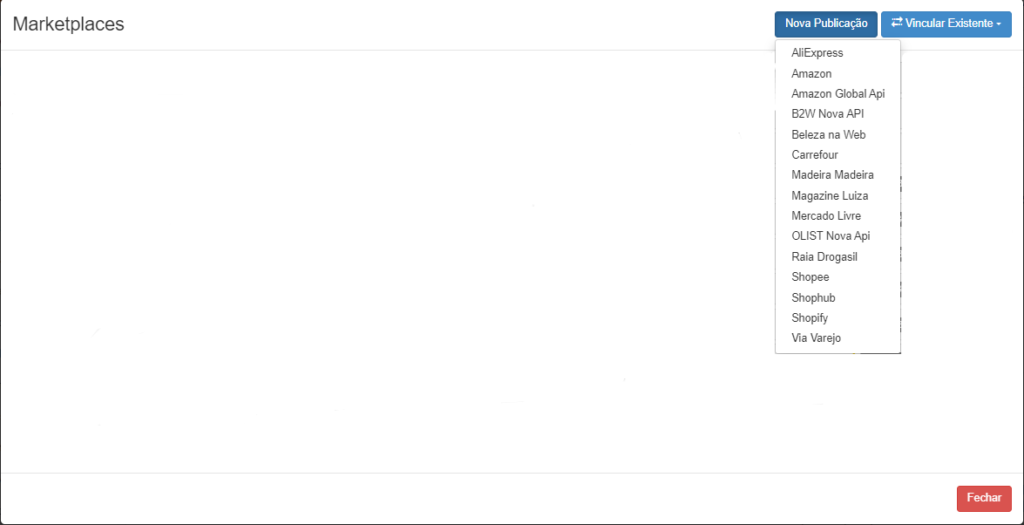Pick the Amazon Global Api option
Screen dimensions: 1024x525
[x=837, y=94]
